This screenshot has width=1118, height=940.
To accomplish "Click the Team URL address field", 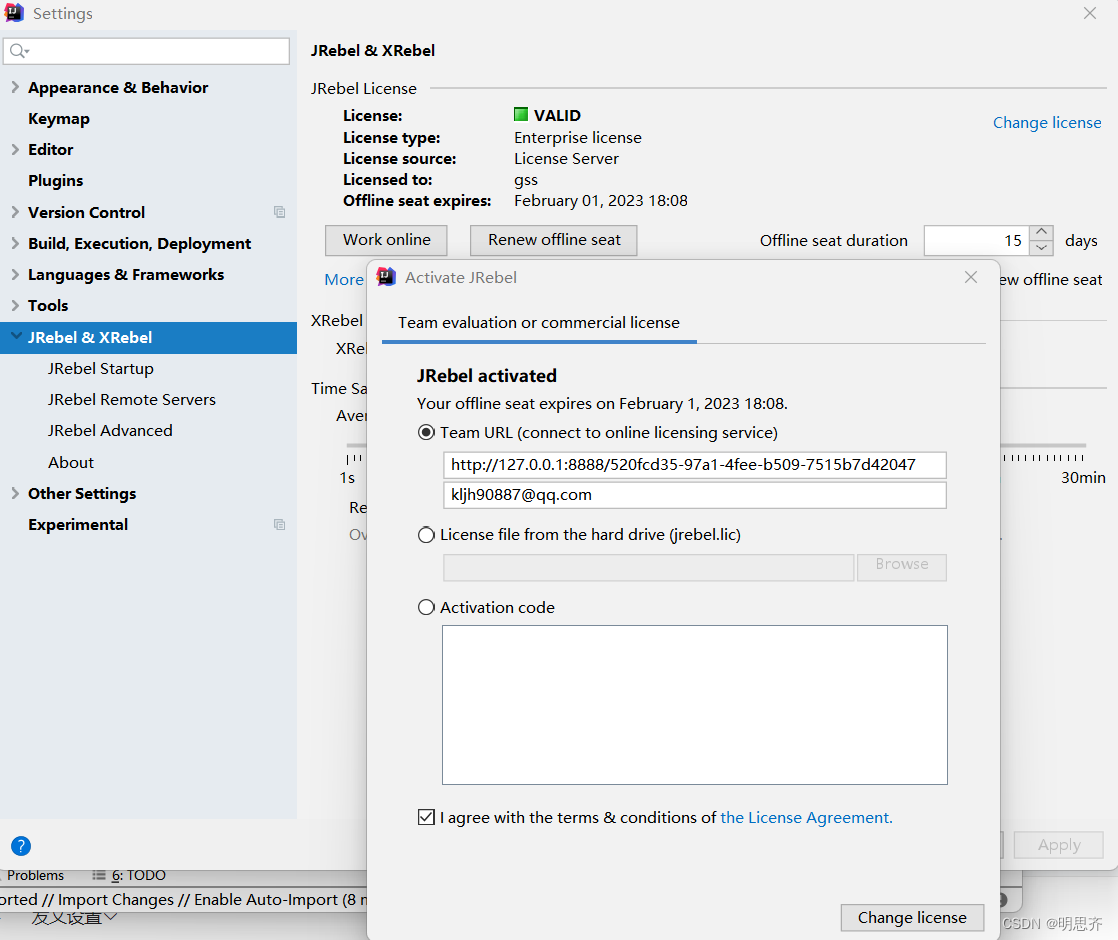I will [x=694, y=465].
